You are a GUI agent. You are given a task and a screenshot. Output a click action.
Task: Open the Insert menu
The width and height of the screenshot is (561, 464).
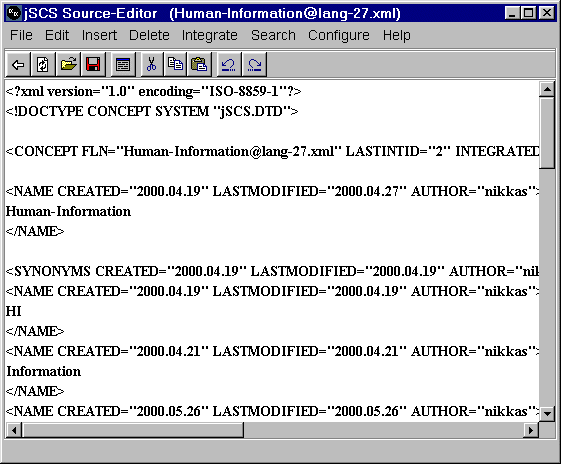click(99, 35)
